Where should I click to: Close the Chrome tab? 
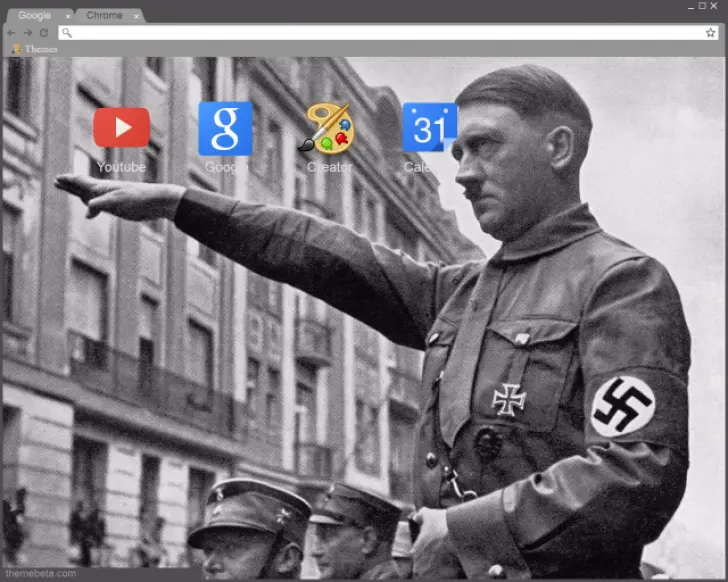[x=137, y=17]
